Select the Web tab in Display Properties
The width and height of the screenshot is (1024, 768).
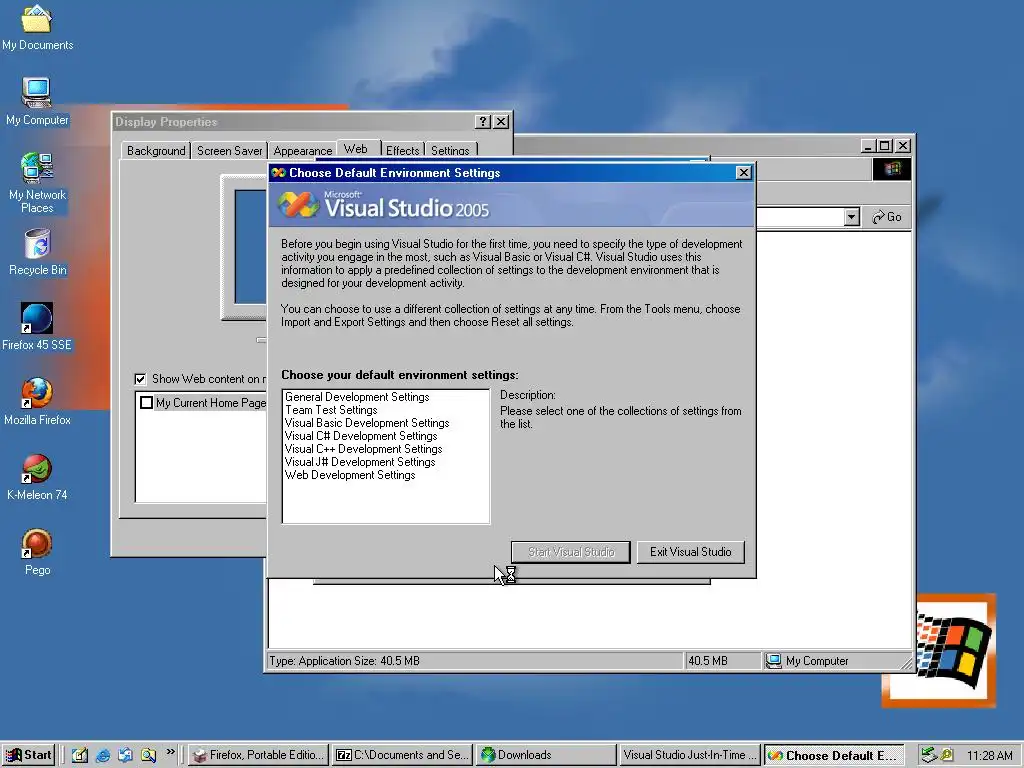point(356,149)
